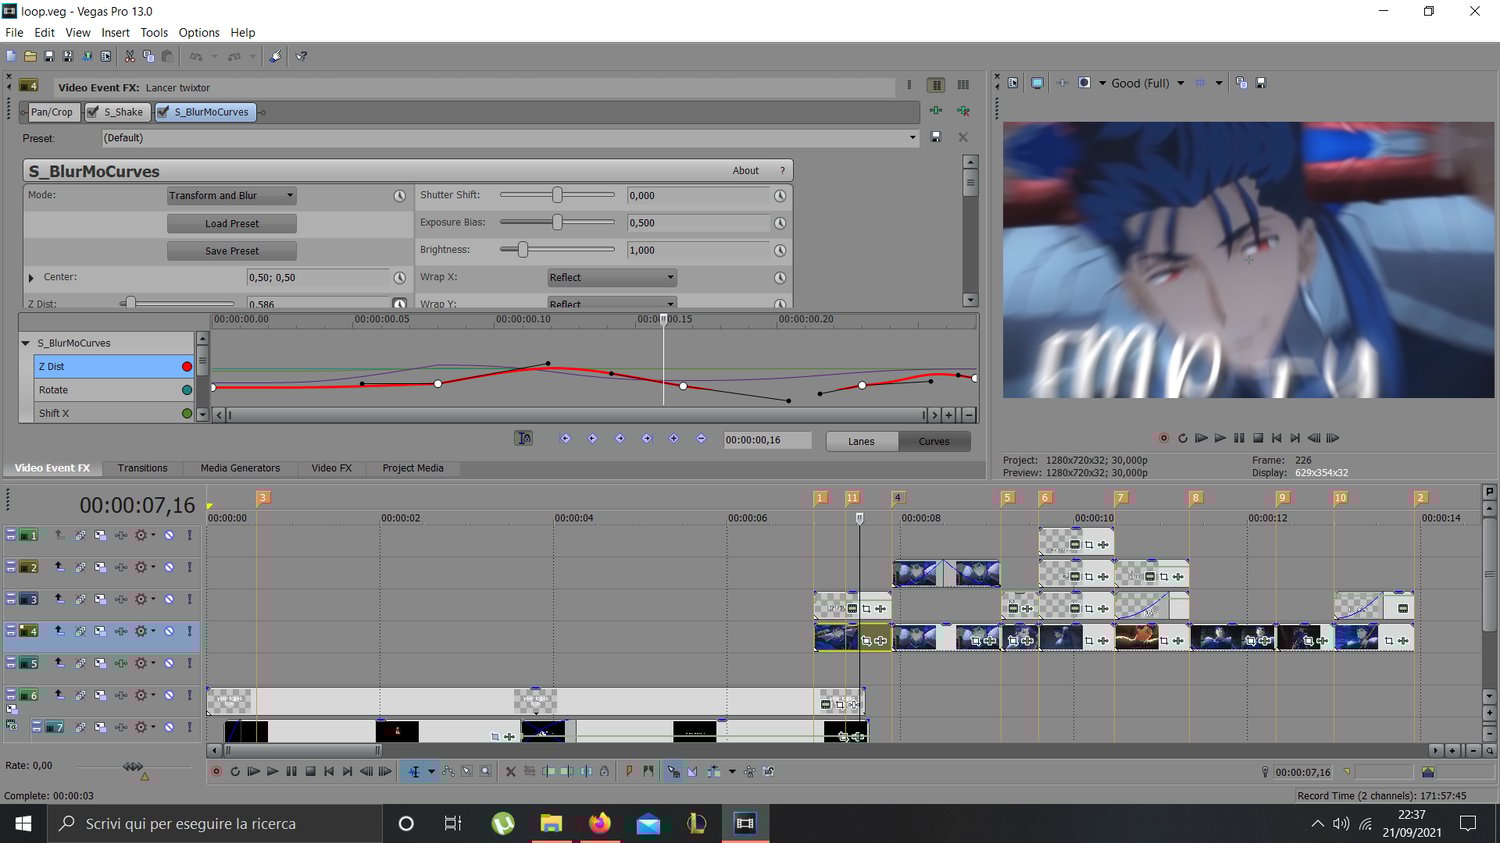Select the Envelope Edit tool
This screenshot has height=843, width=1500.
[448, 771]
